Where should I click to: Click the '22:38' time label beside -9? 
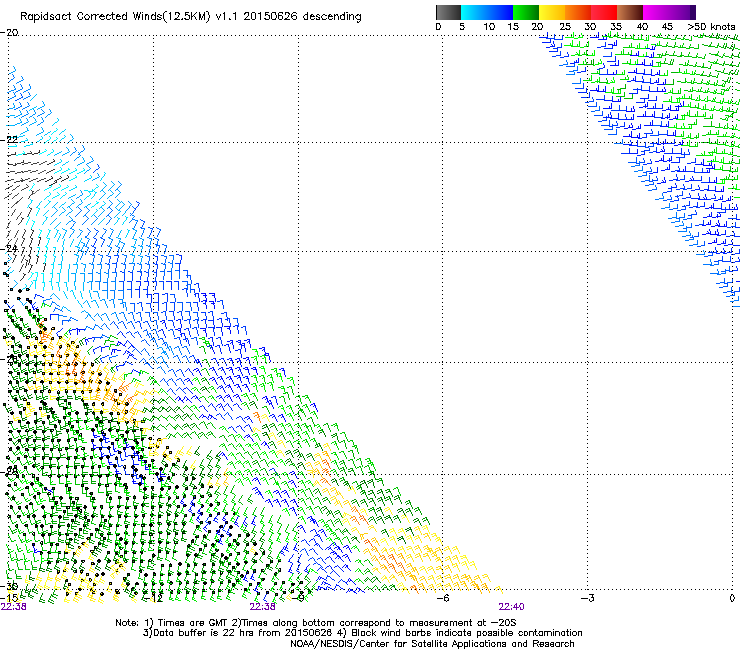pos(262,607)
